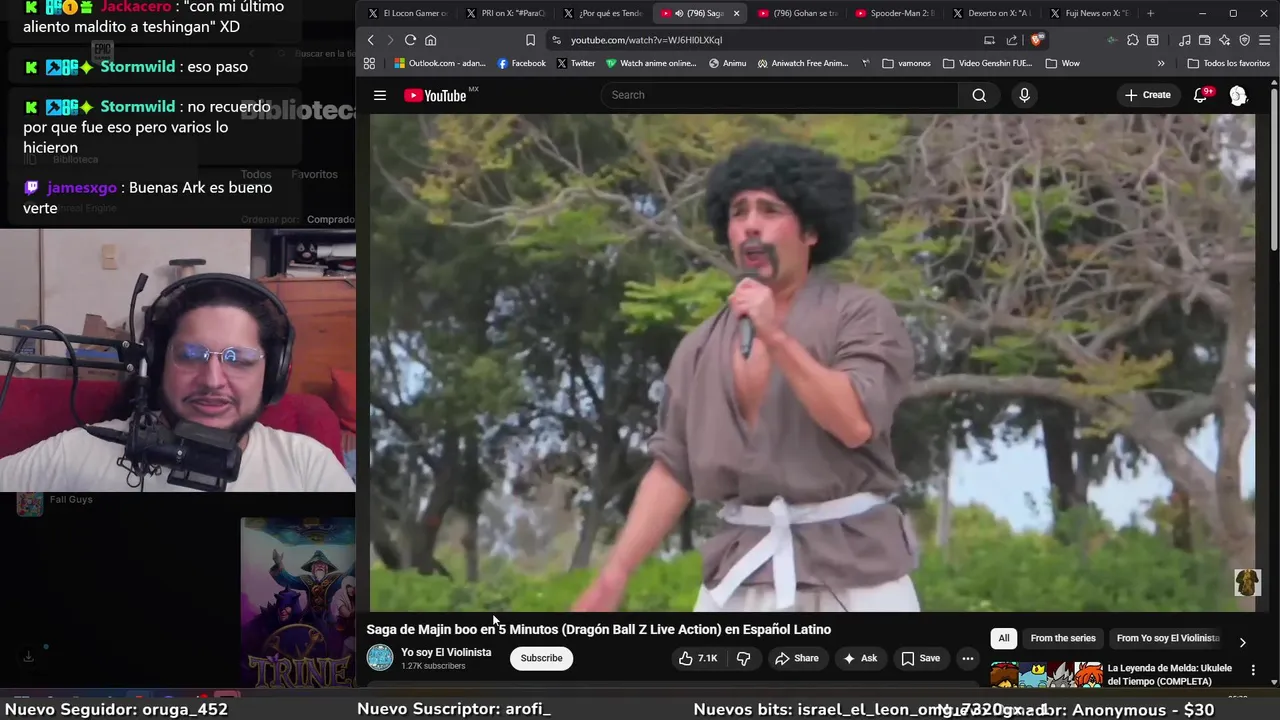The image size is (1280, 720).
Task: Open the Animu bookmark
Action: (727, 63)
